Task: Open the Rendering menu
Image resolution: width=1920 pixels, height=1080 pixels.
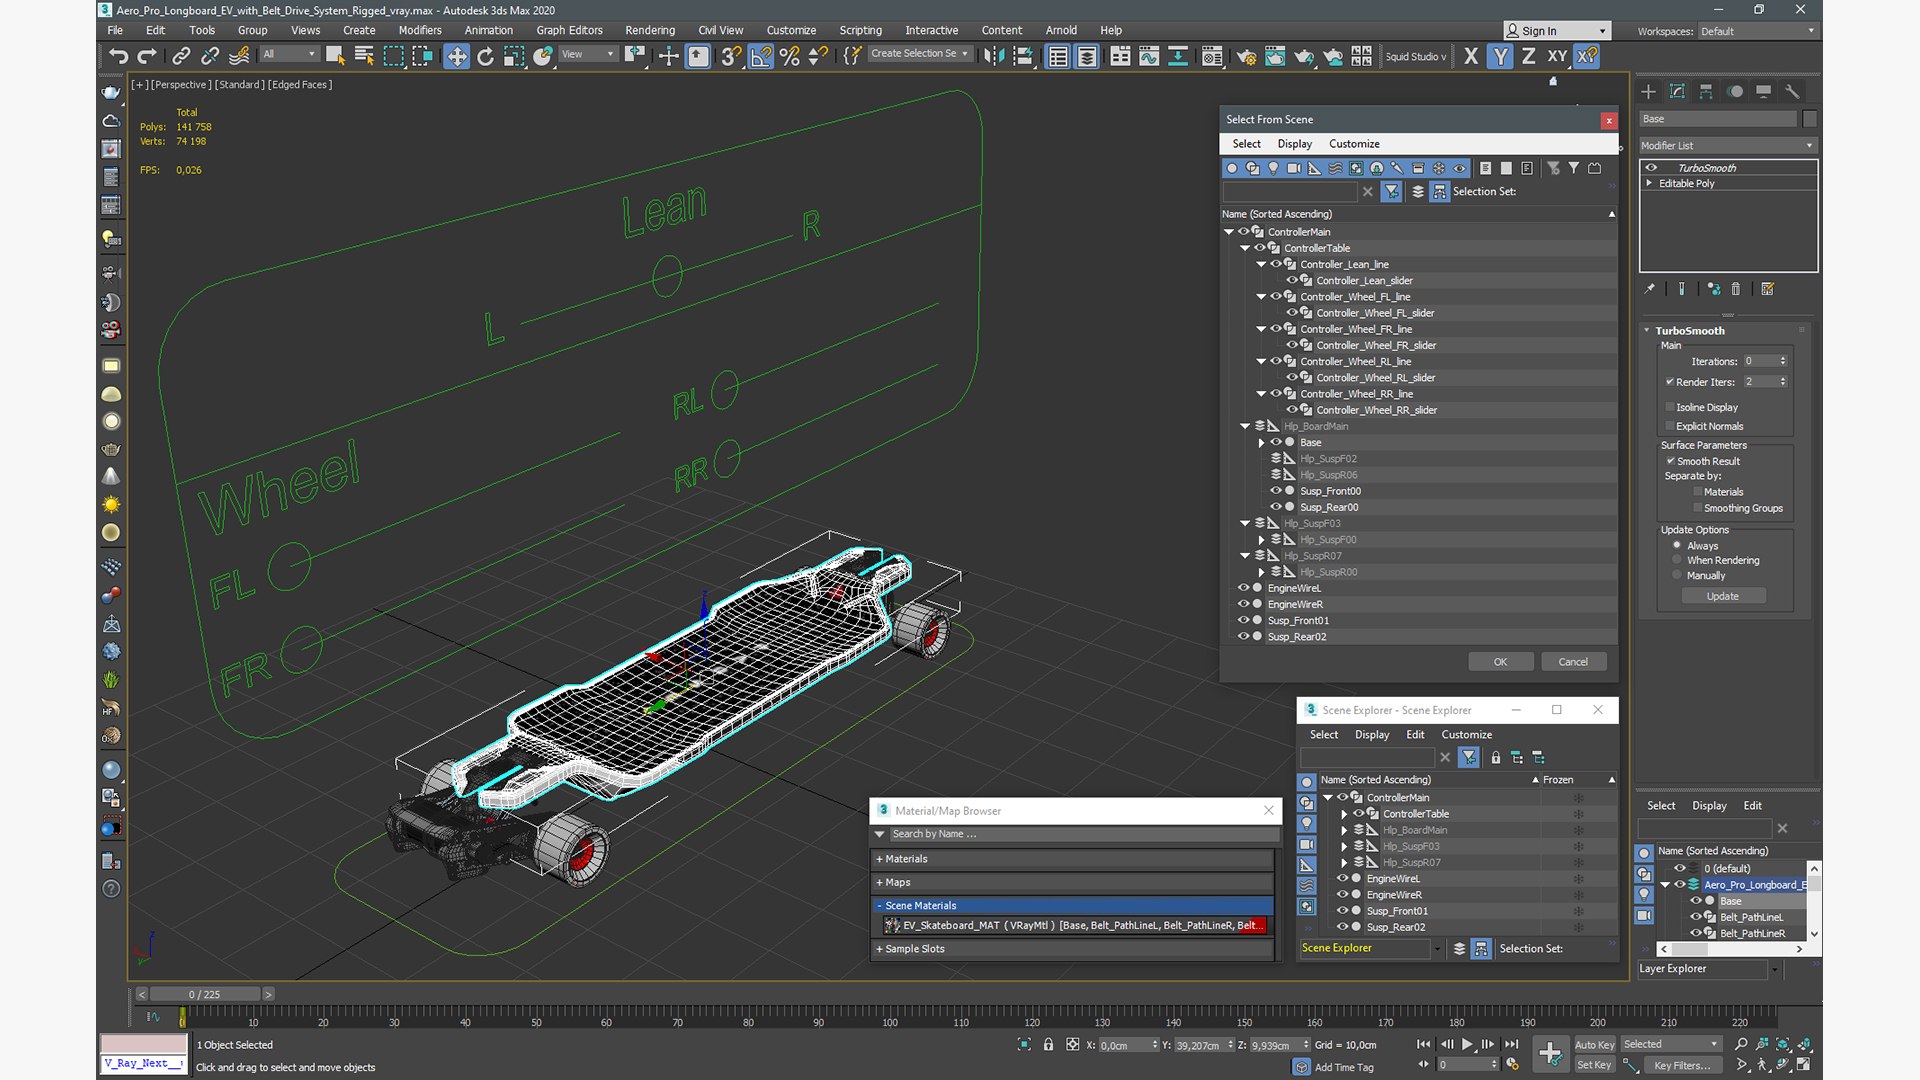Action: click(650, 30)
